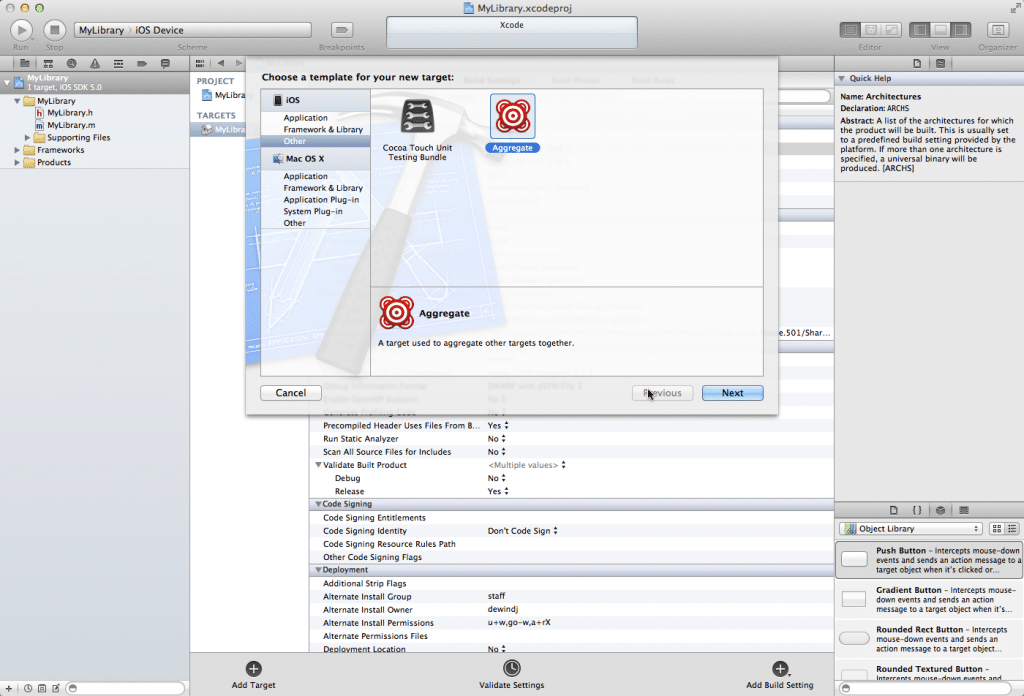Show the Log navigator
The image size is (1024, 696).
click(165, 63)
